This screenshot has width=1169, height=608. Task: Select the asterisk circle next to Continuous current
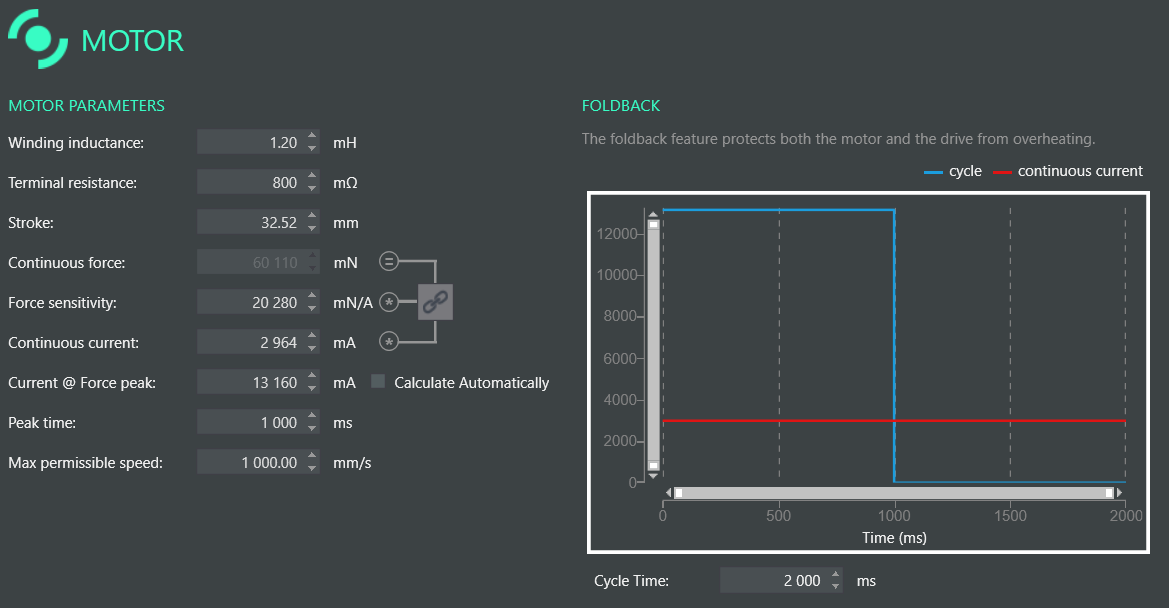pos(388,342)
